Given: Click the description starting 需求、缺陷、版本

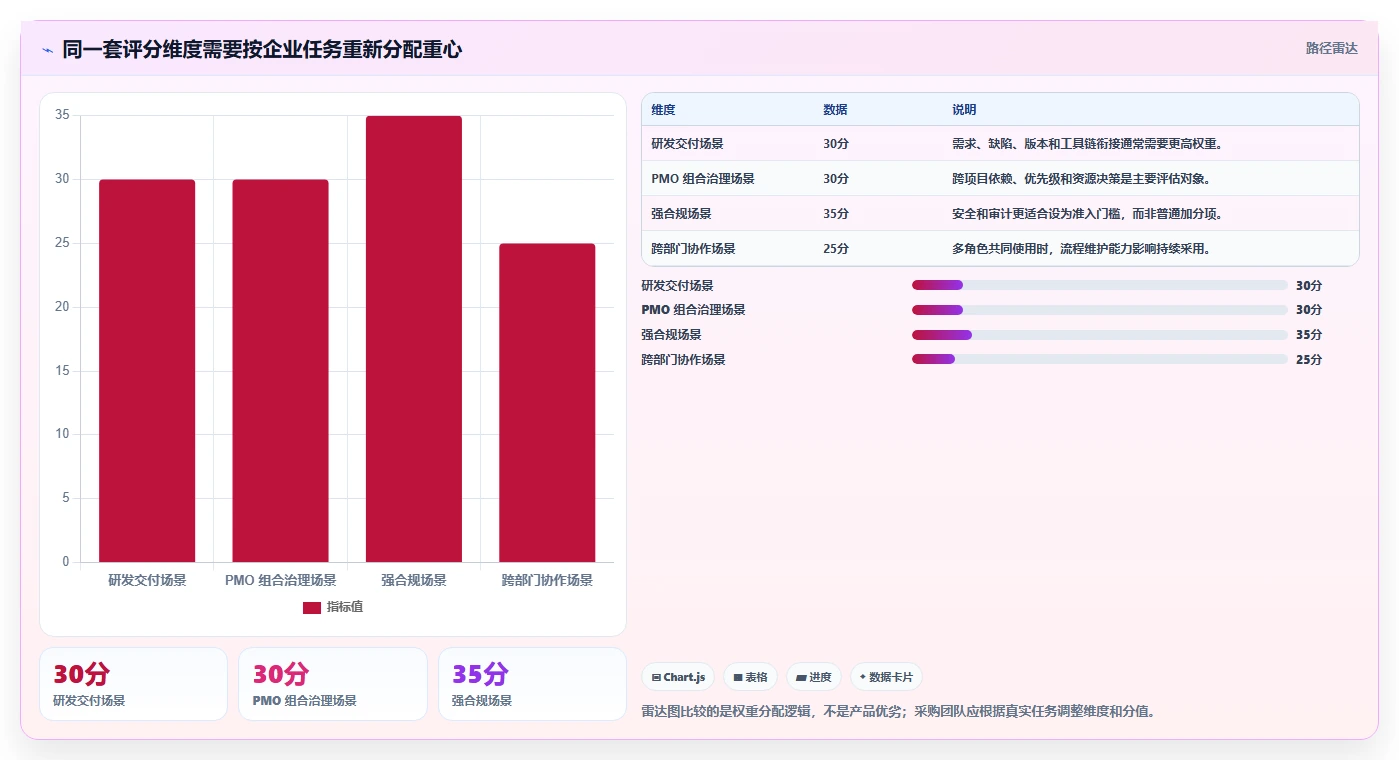Looking at the screenshot, I should [x=1088, y=144].
